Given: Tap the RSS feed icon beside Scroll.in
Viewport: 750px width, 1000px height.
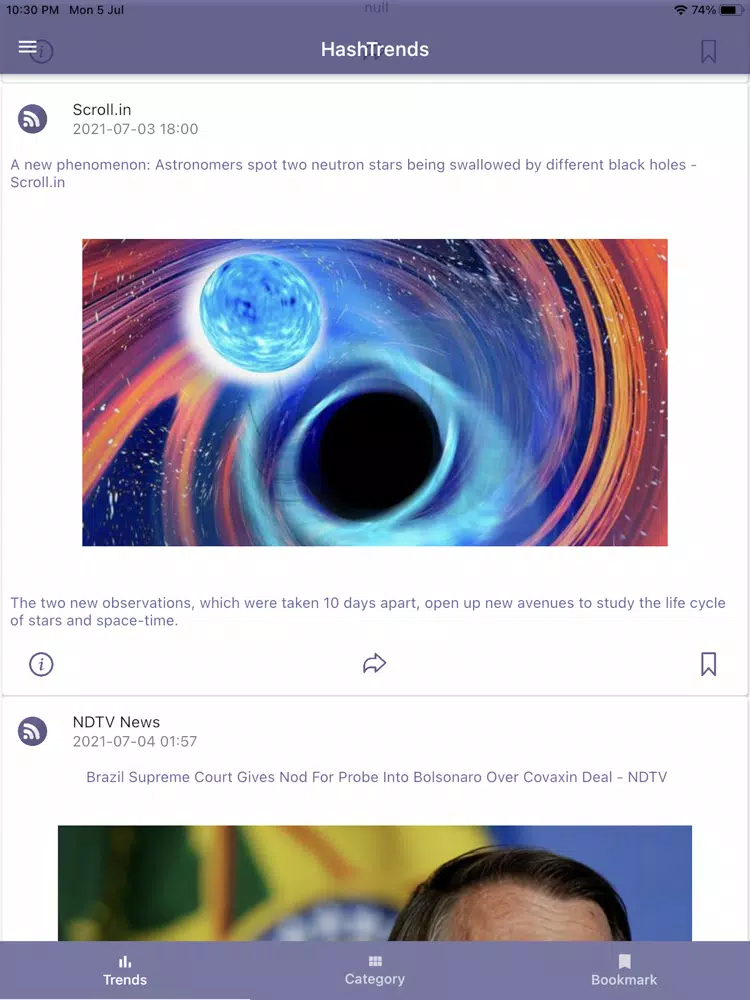Looking at the screenshot, I should click(x=33, y=119).
